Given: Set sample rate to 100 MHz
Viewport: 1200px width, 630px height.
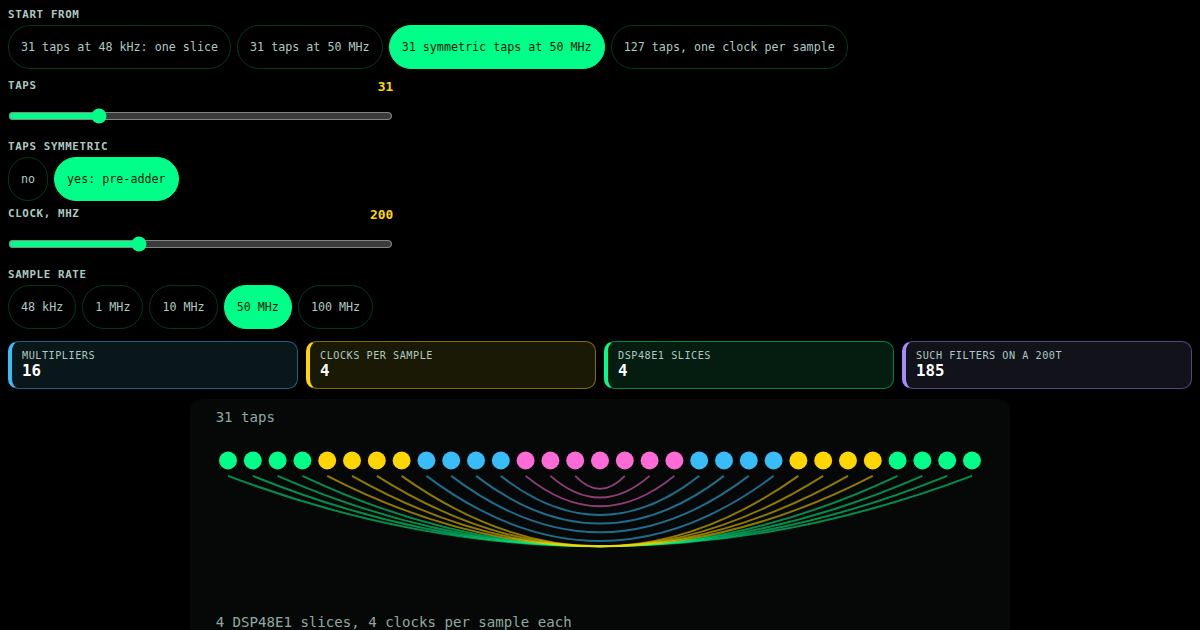Looking at the screenshot, I should tap(335, 307).
